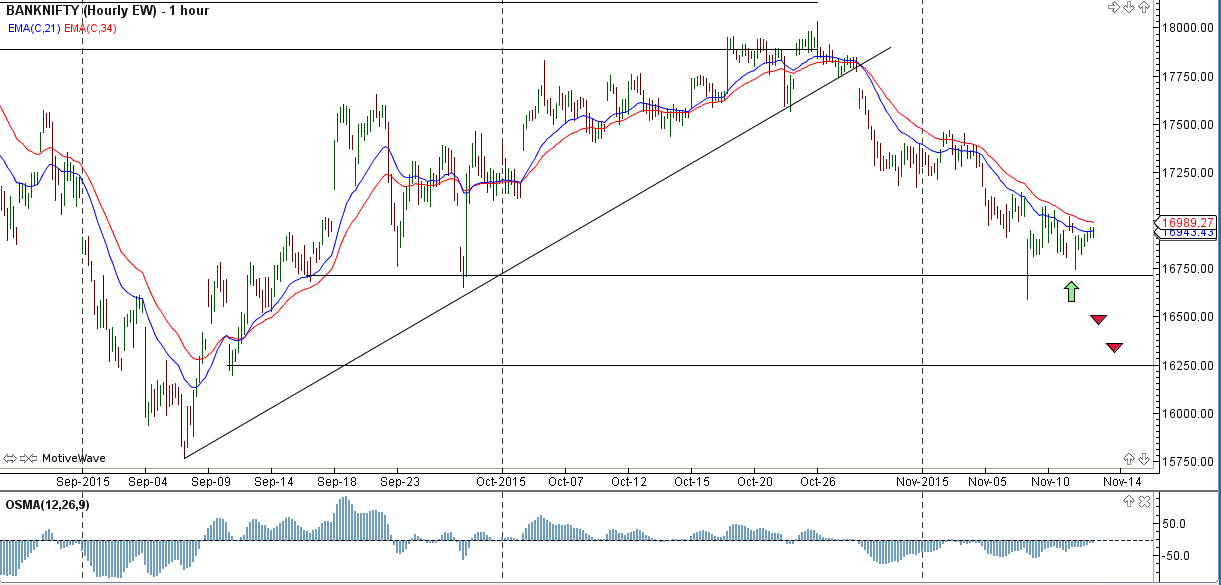This screenshot has width=1221, height=585.
Task: Click the double-headed horizontal arrow beside MotiveWave
Action: pyautogui.click(x=11, y=458)
